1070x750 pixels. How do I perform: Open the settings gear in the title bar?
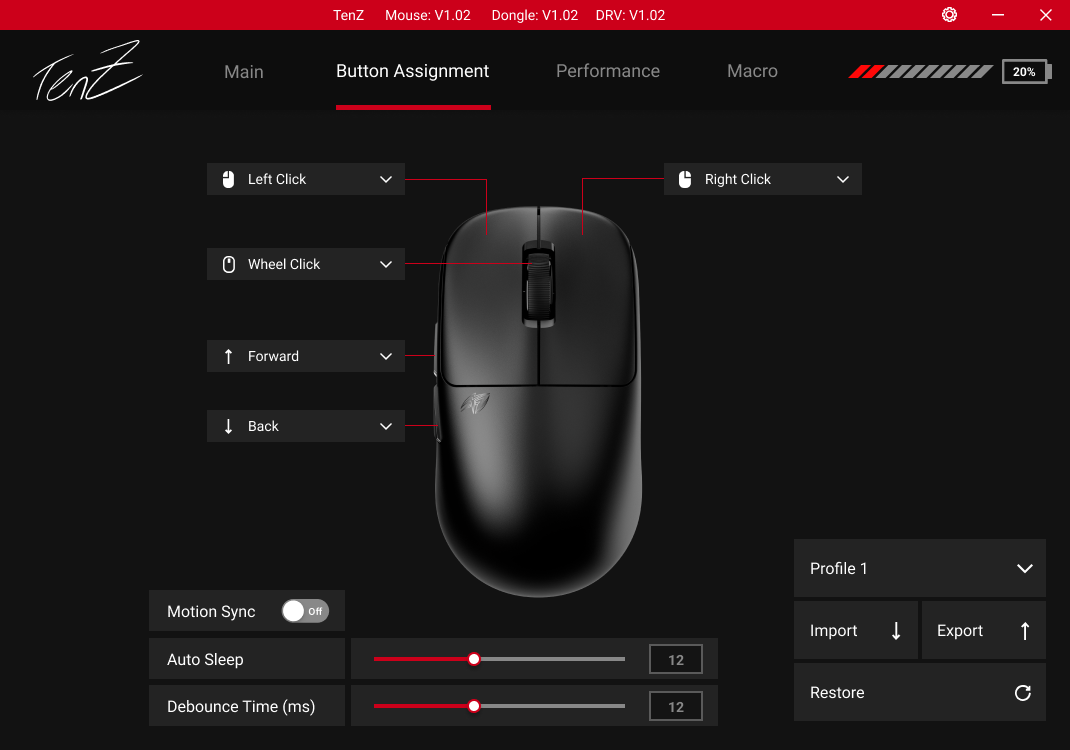click(x=948, y=15)
